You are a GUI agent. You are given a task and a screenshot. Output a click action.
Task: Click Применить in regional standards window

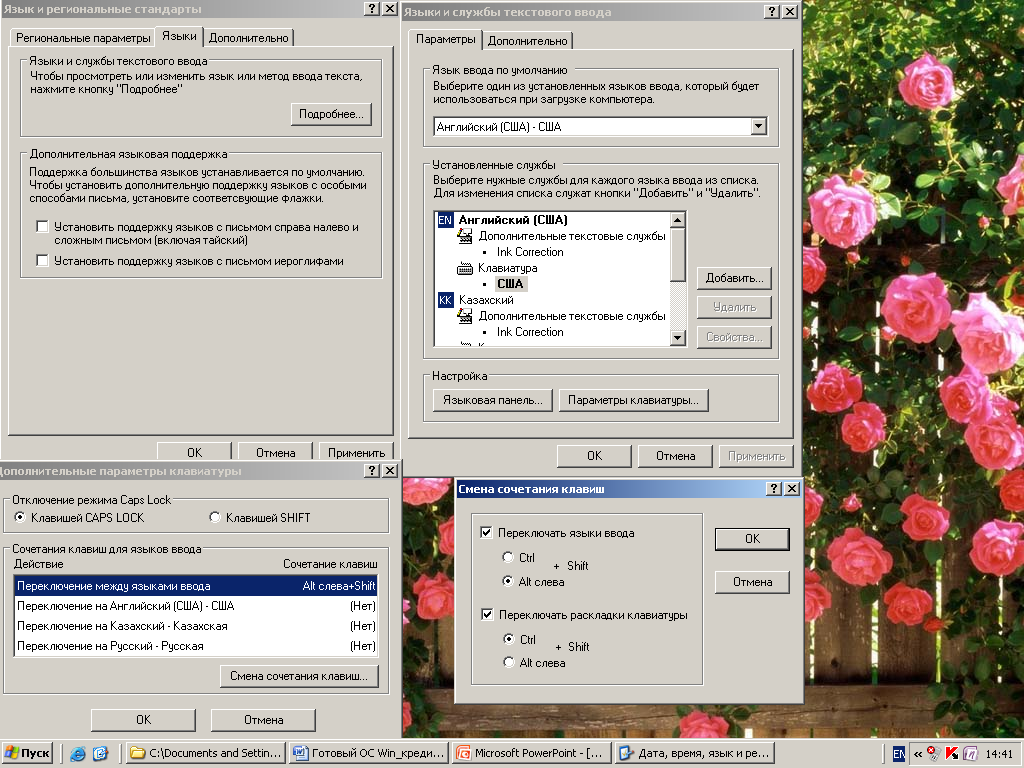click(x=356, y=452)
